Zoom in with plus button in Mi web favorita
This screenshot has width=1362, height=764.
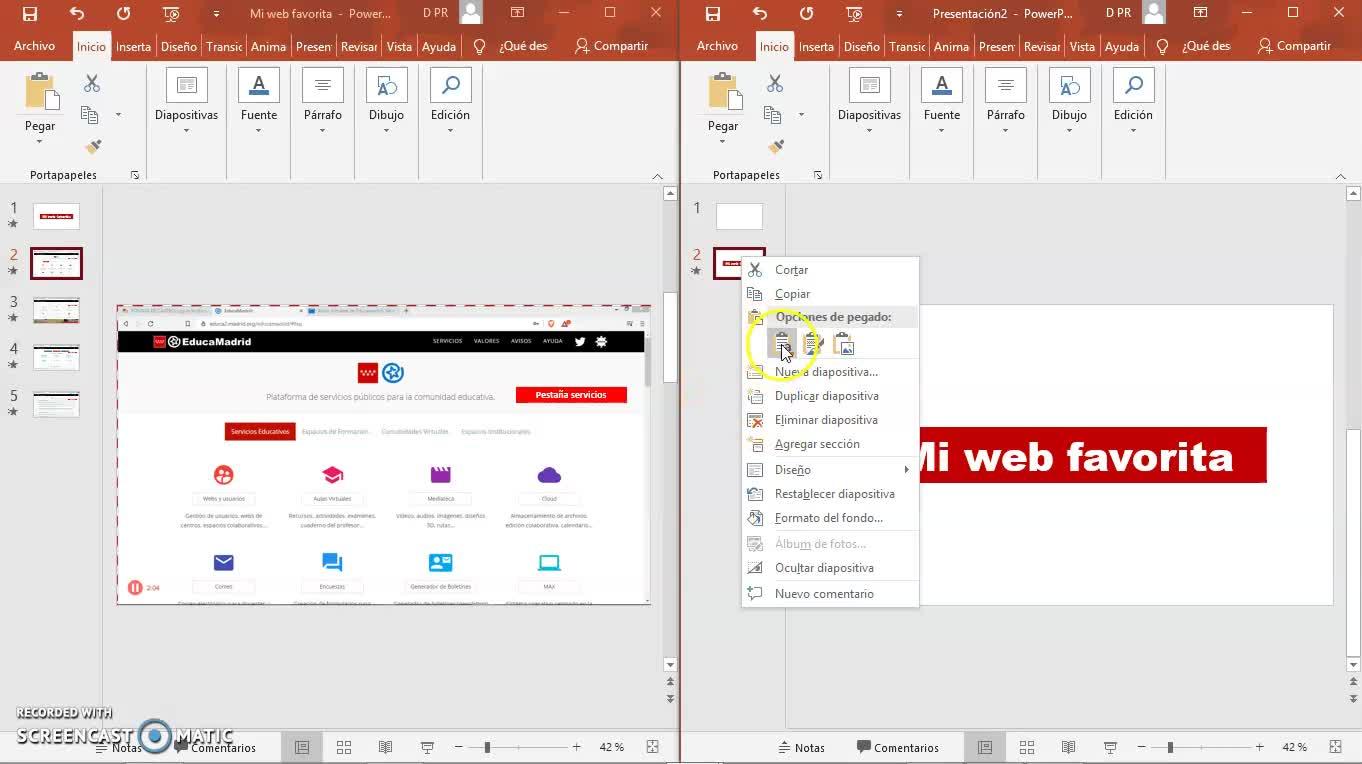576,747
